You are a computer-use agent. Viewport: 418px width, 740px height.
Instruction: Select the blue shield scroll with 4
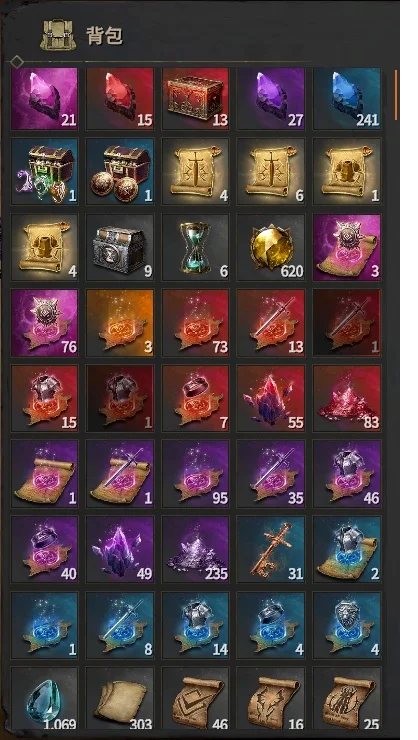click(x=347, y=625)
